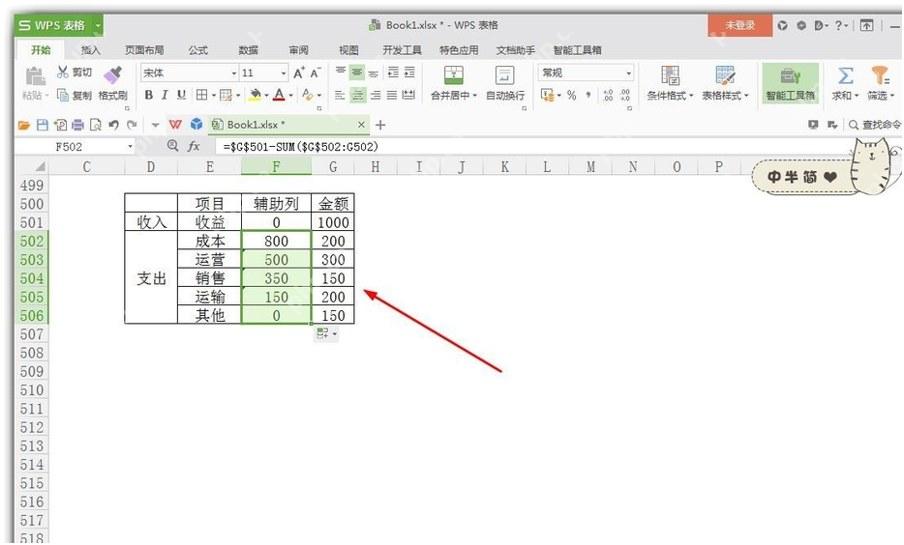
Task: Open the font name 宋体 dropdown
Action: click(x=234, y=73)
